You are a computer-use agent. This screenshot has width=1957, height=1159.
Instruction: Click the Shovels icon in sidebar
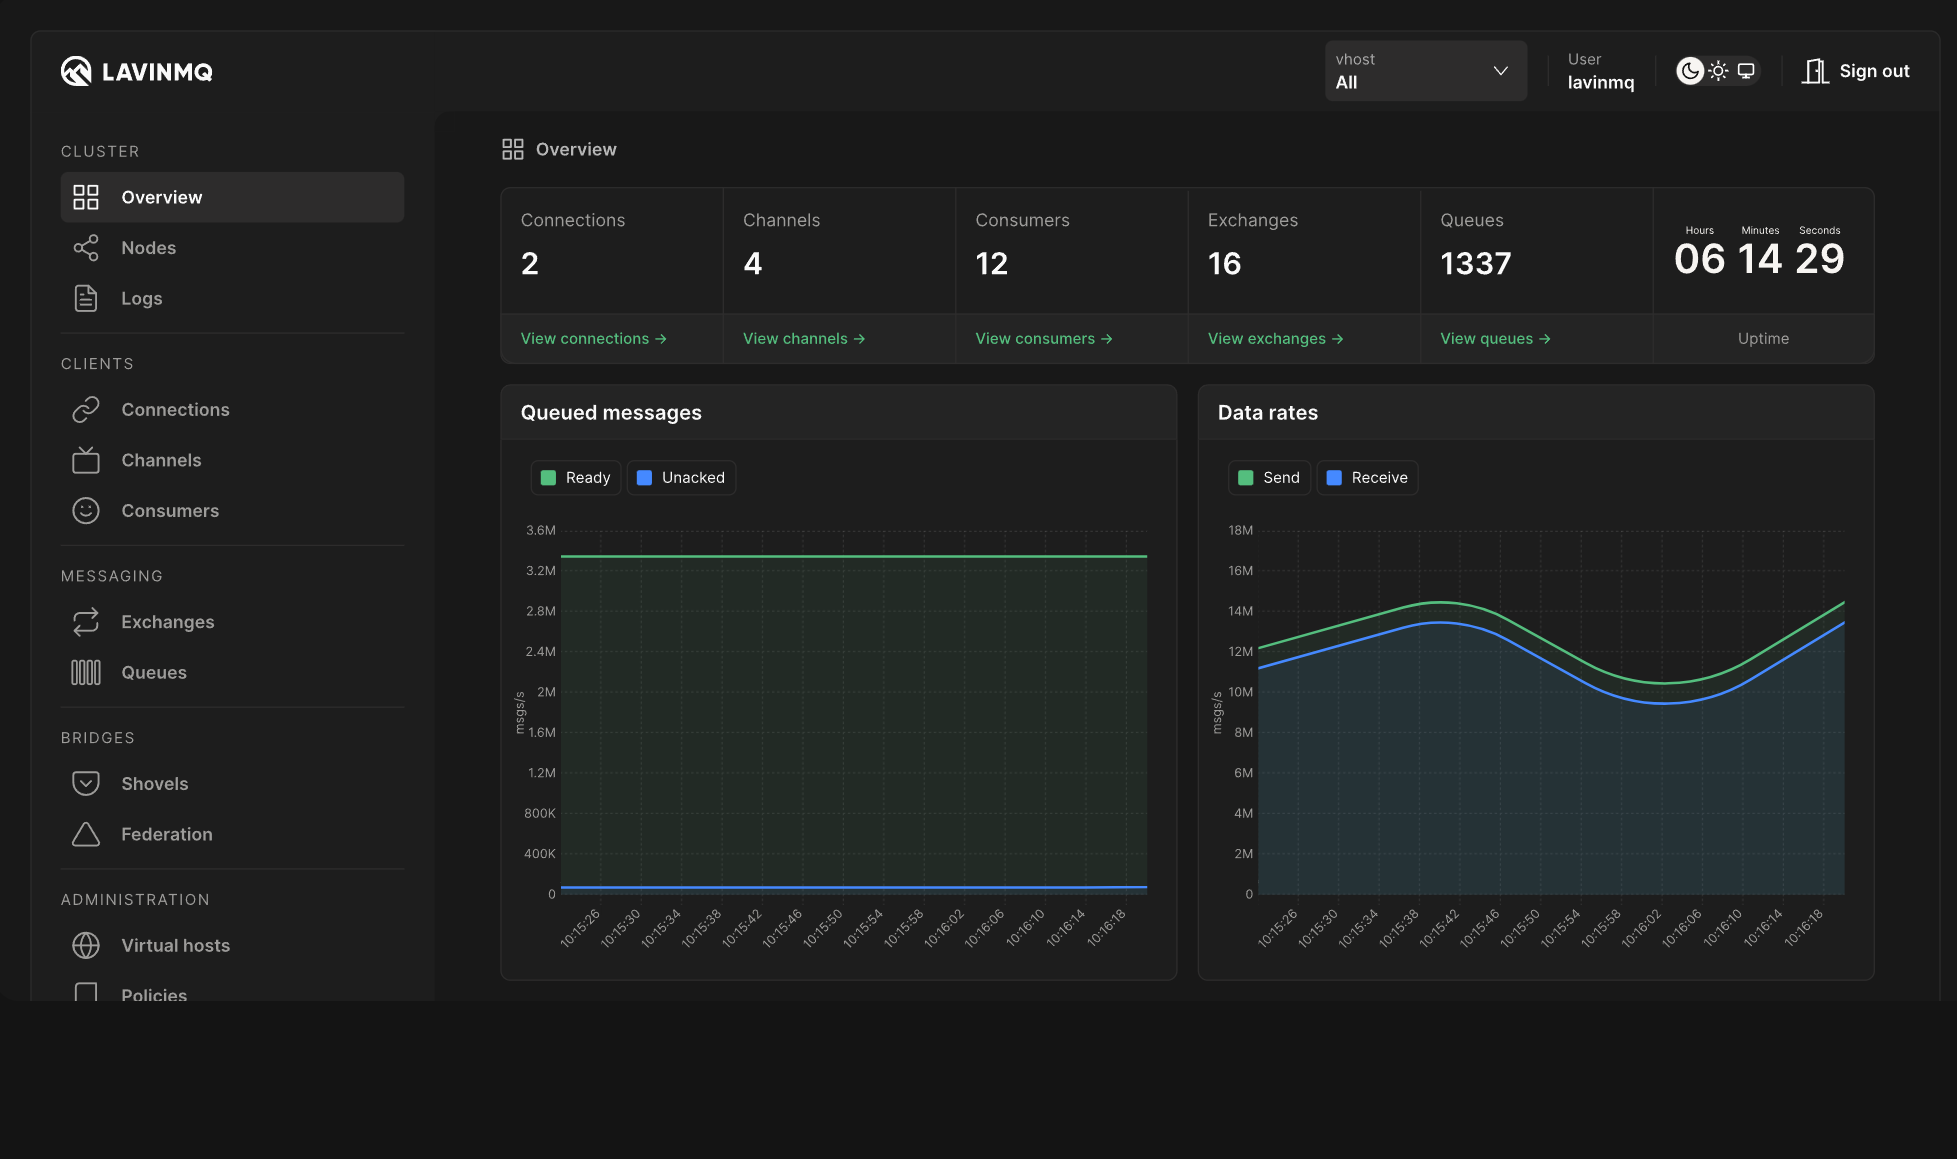pos(86,783)
